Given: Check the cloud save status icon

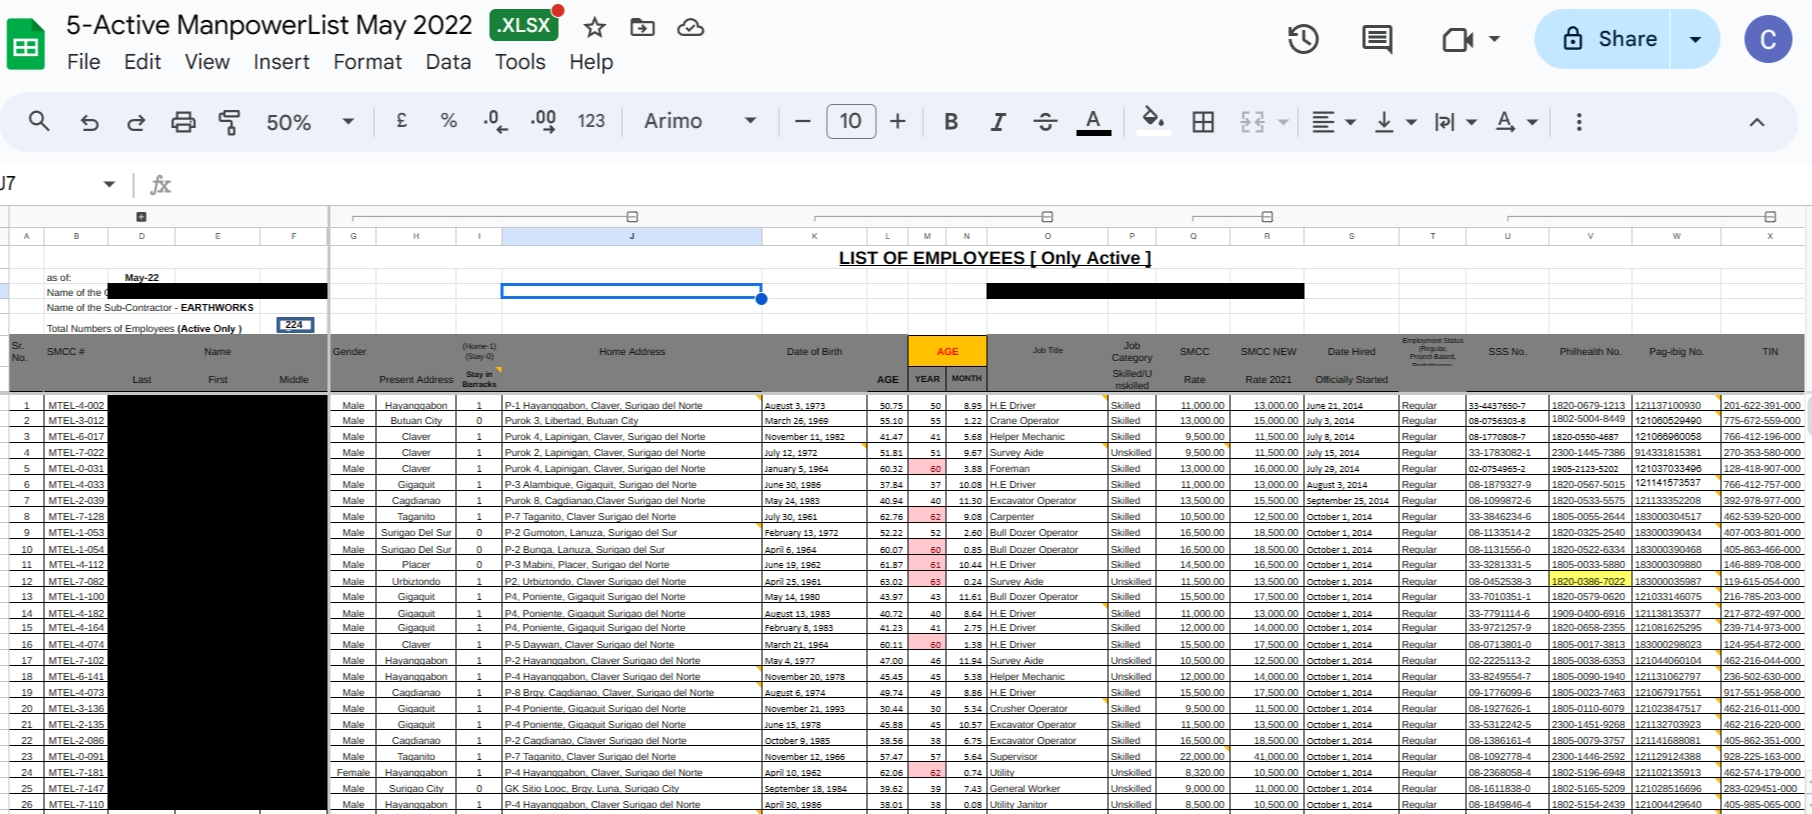Looking at the screenshot, I should pos(691,28).
